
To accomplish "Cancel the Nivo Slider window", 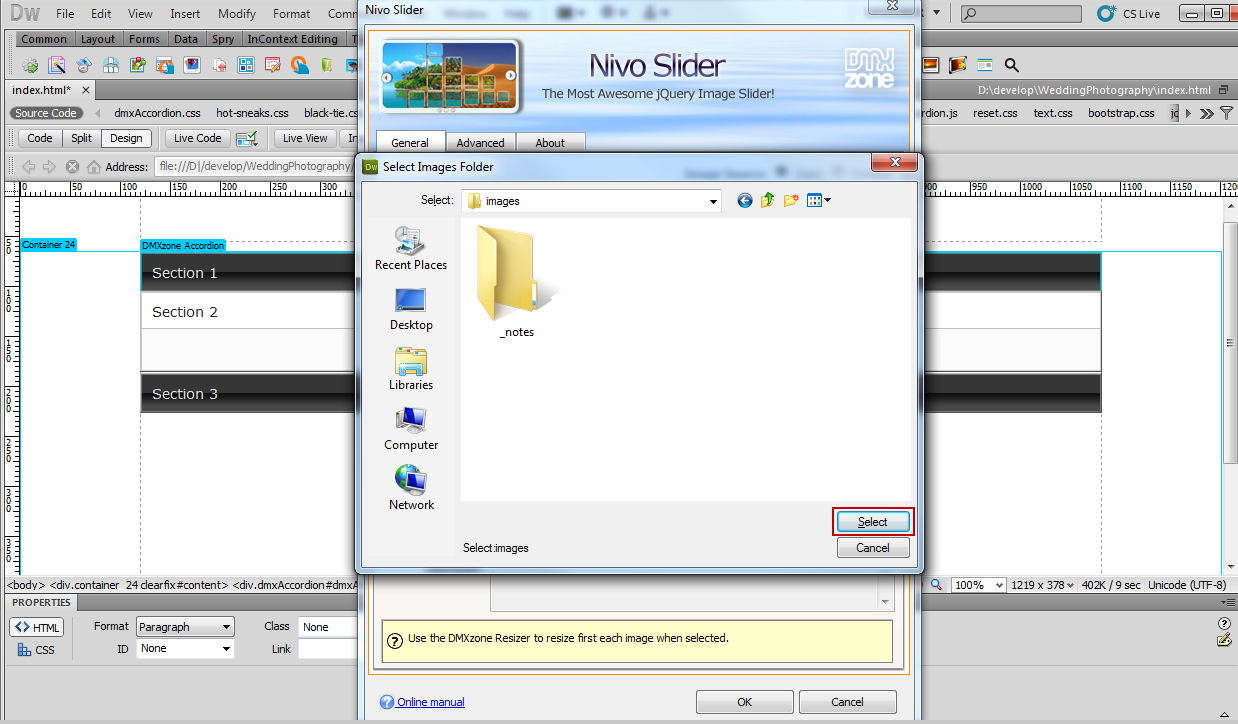I will tap(848, 702).
